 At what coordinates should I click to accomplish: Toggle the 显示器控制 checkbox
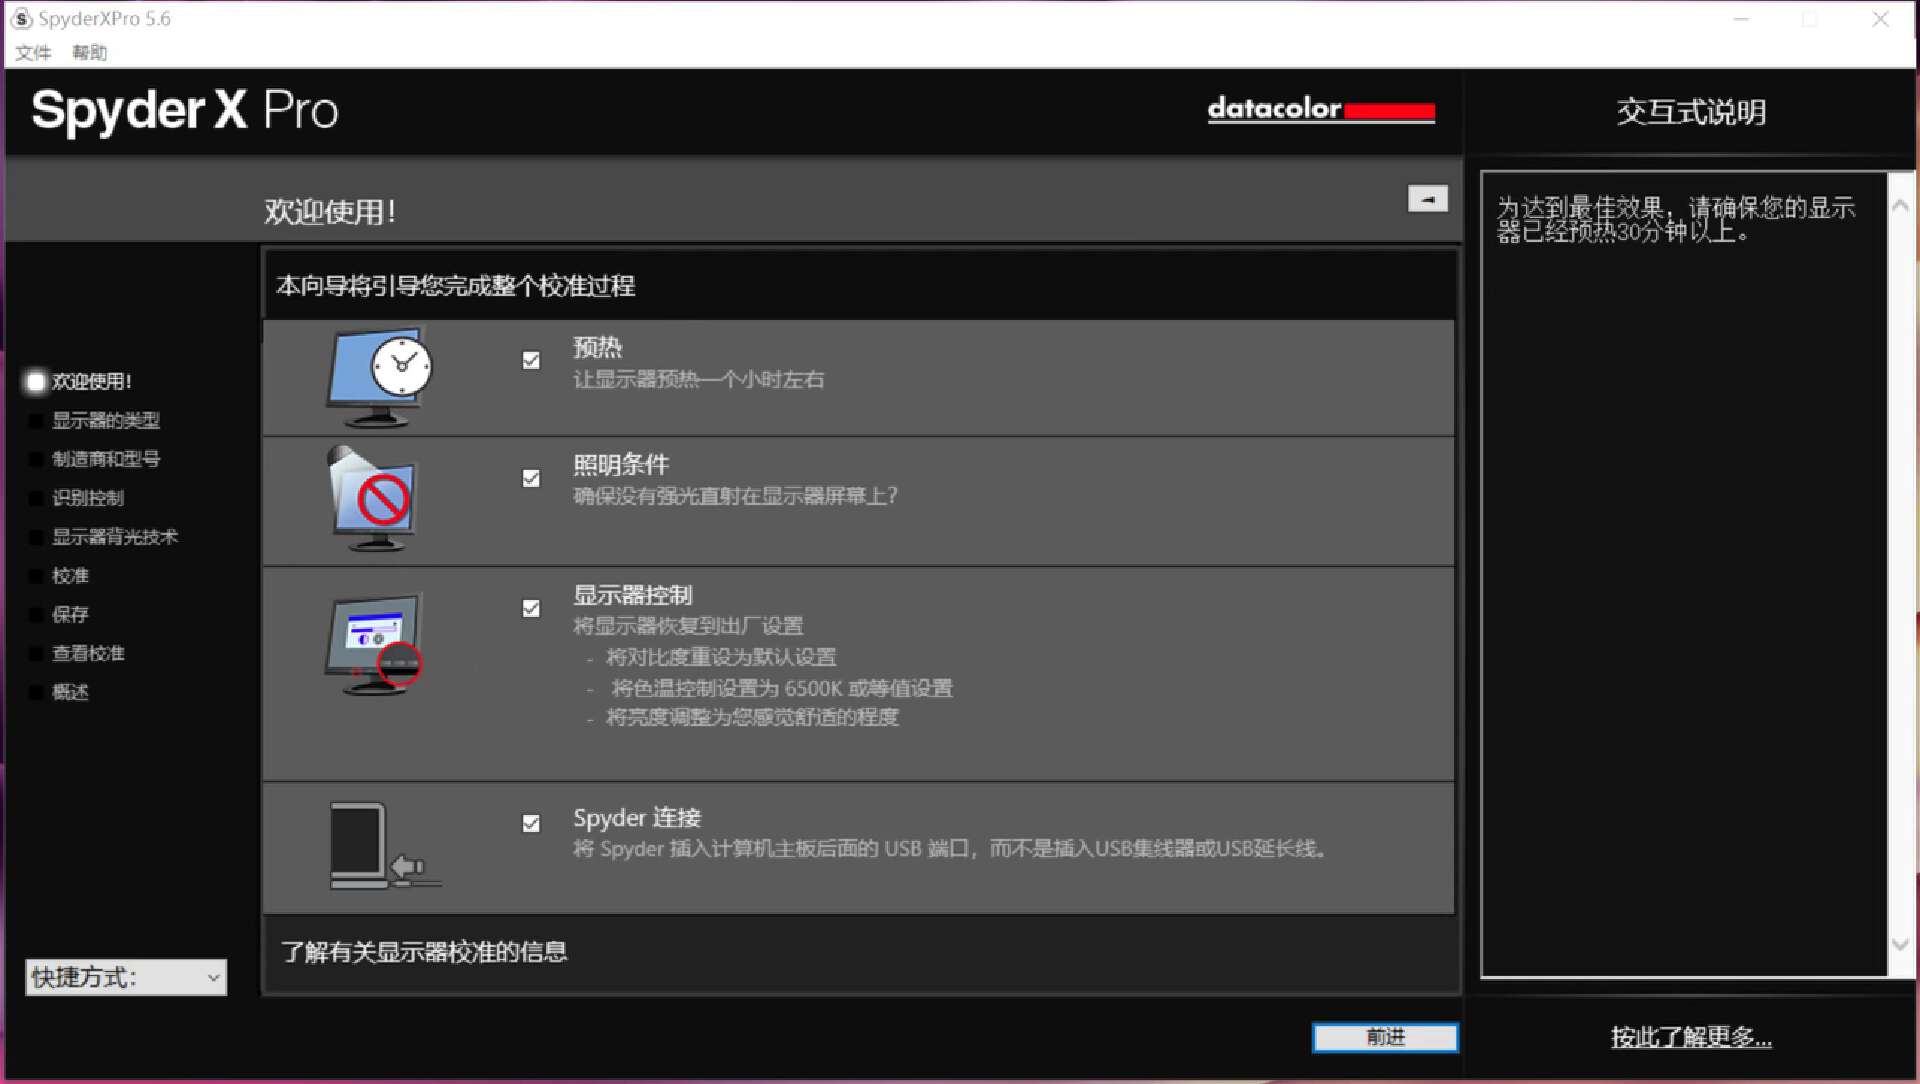point(531,608)
